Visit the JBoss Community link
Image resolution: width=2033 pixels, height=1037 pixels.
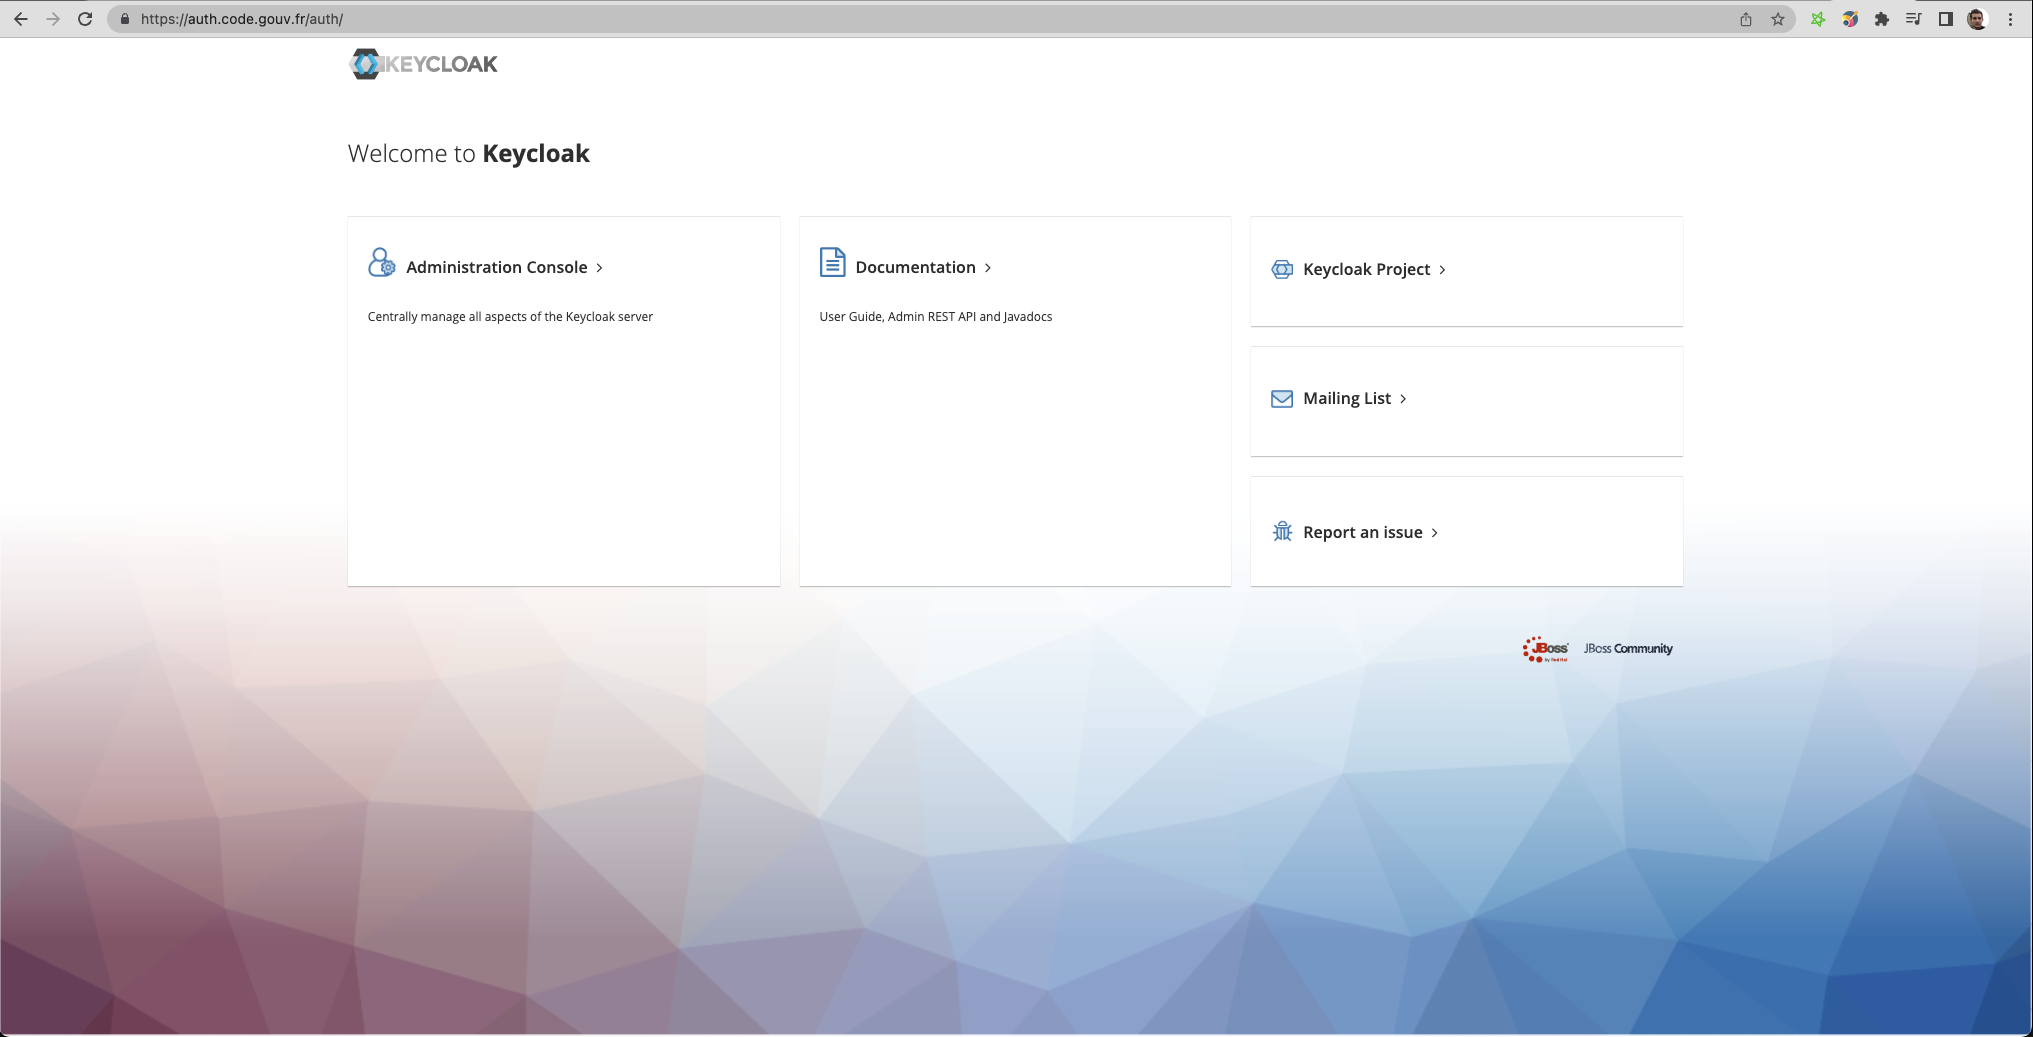point(1628,649)
